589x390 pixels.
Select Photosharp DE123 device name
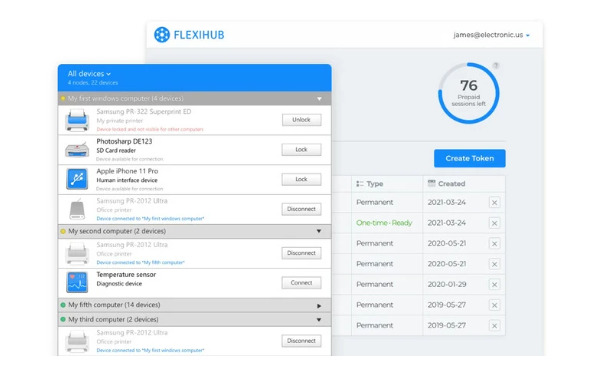tap(124, 141)
